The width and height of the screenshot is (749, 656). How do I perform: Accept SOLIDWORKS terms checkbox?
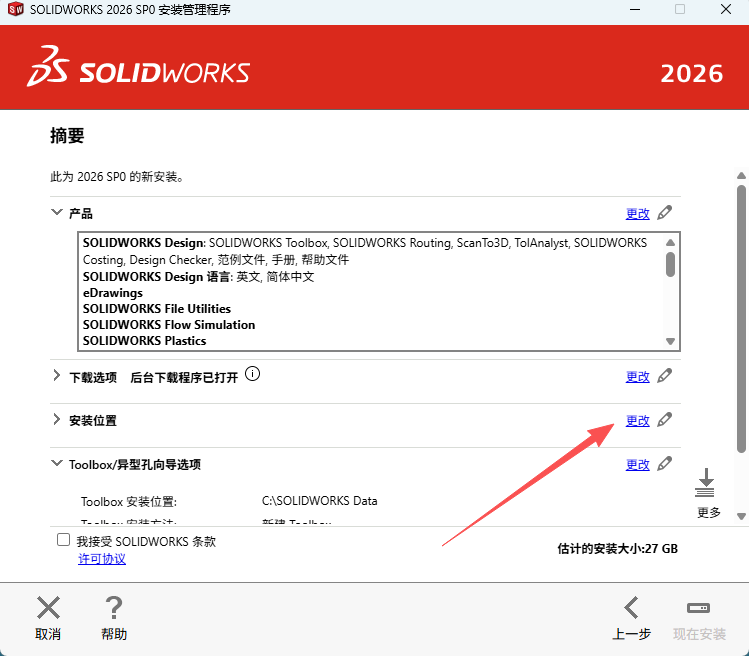[64, 540]
